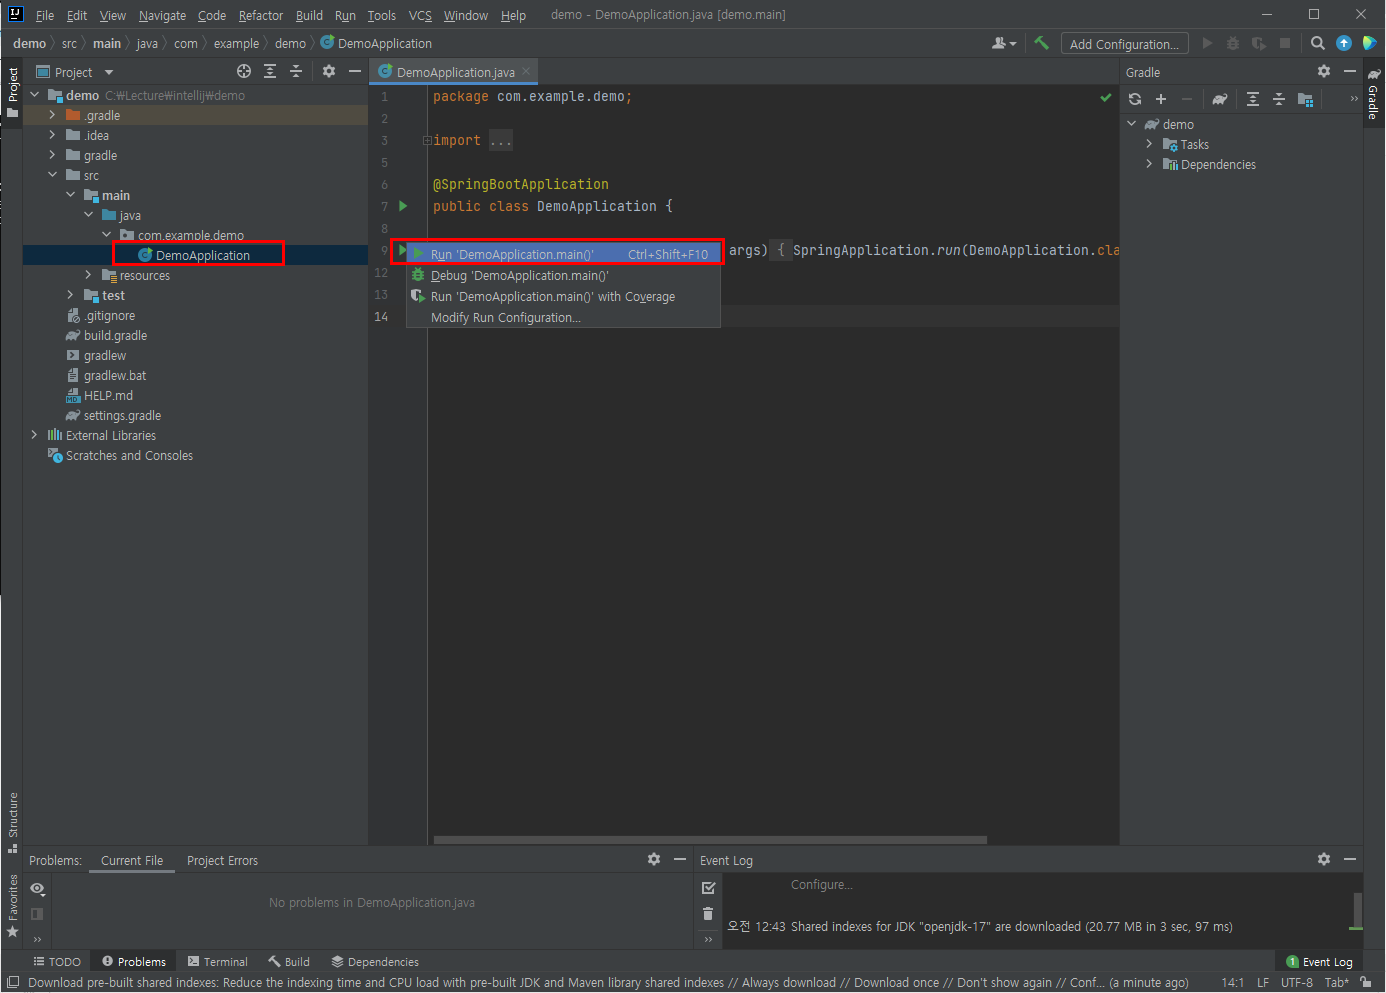Close the DemoApplication.java editor tab
The height and width of the screenshot is (993, 1386).
[526, 72]
